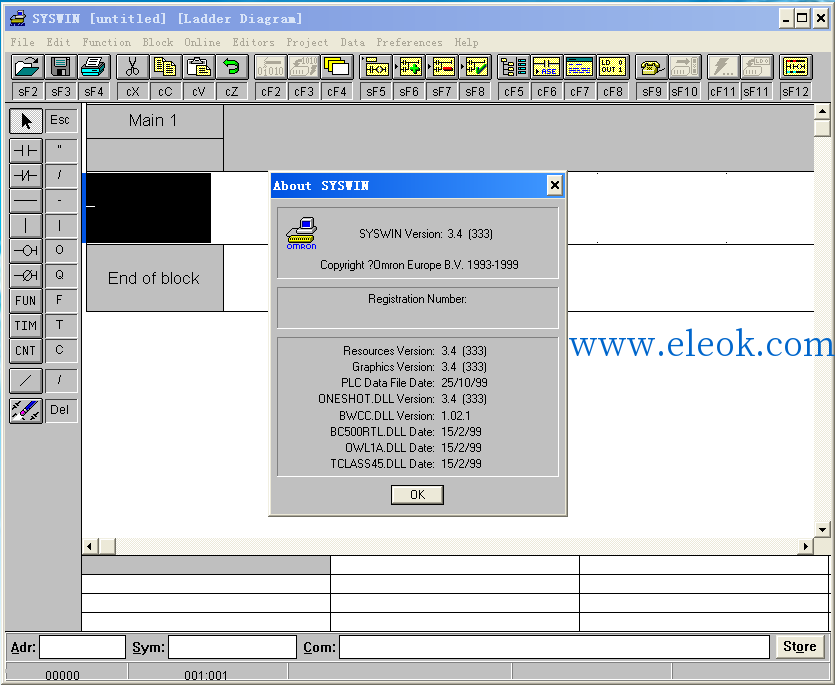The width and height of the screenshot is (835, 685).
Task: Click the Print icon
Action: click(93, 67)
